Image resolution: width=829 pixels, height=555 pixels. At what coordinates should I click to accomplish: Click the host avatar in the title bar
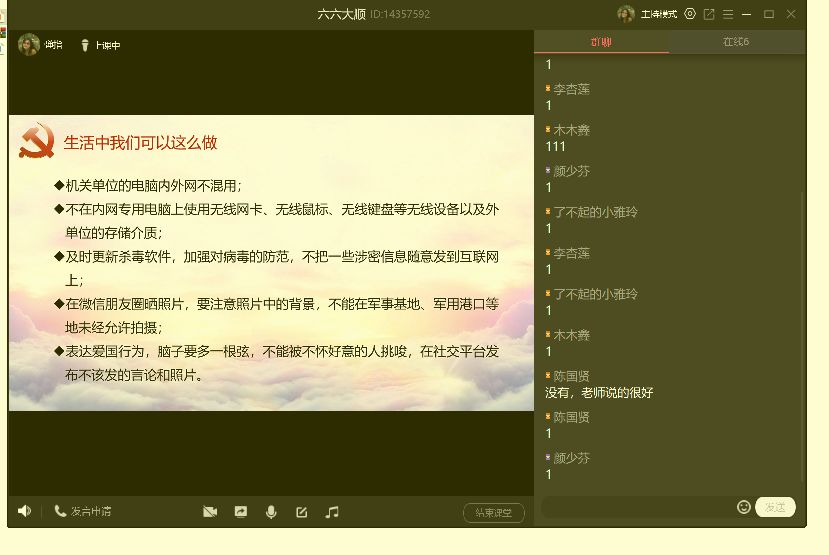tap(626, 14)
